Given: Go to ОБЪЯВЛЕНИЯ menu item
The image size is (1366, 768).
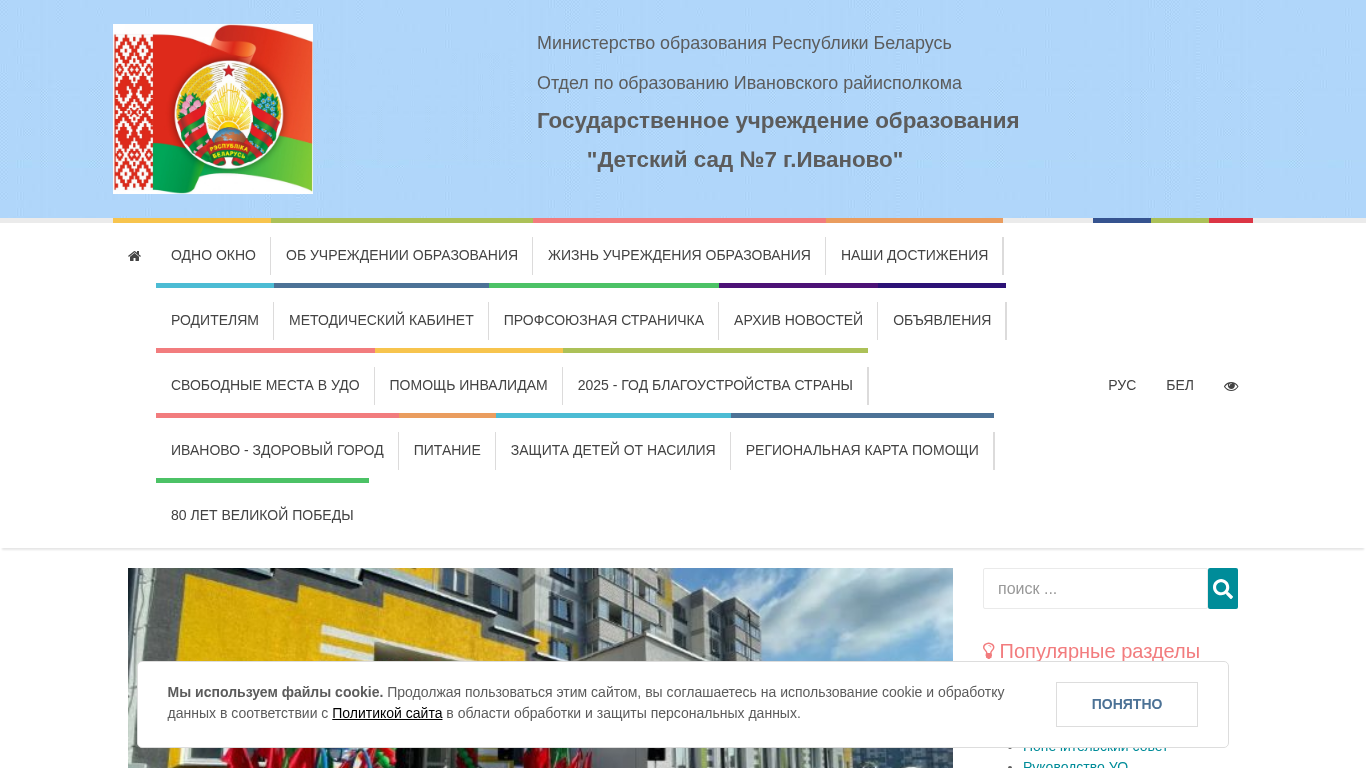Looking at the screenshot, I should [x=942, y=320].
